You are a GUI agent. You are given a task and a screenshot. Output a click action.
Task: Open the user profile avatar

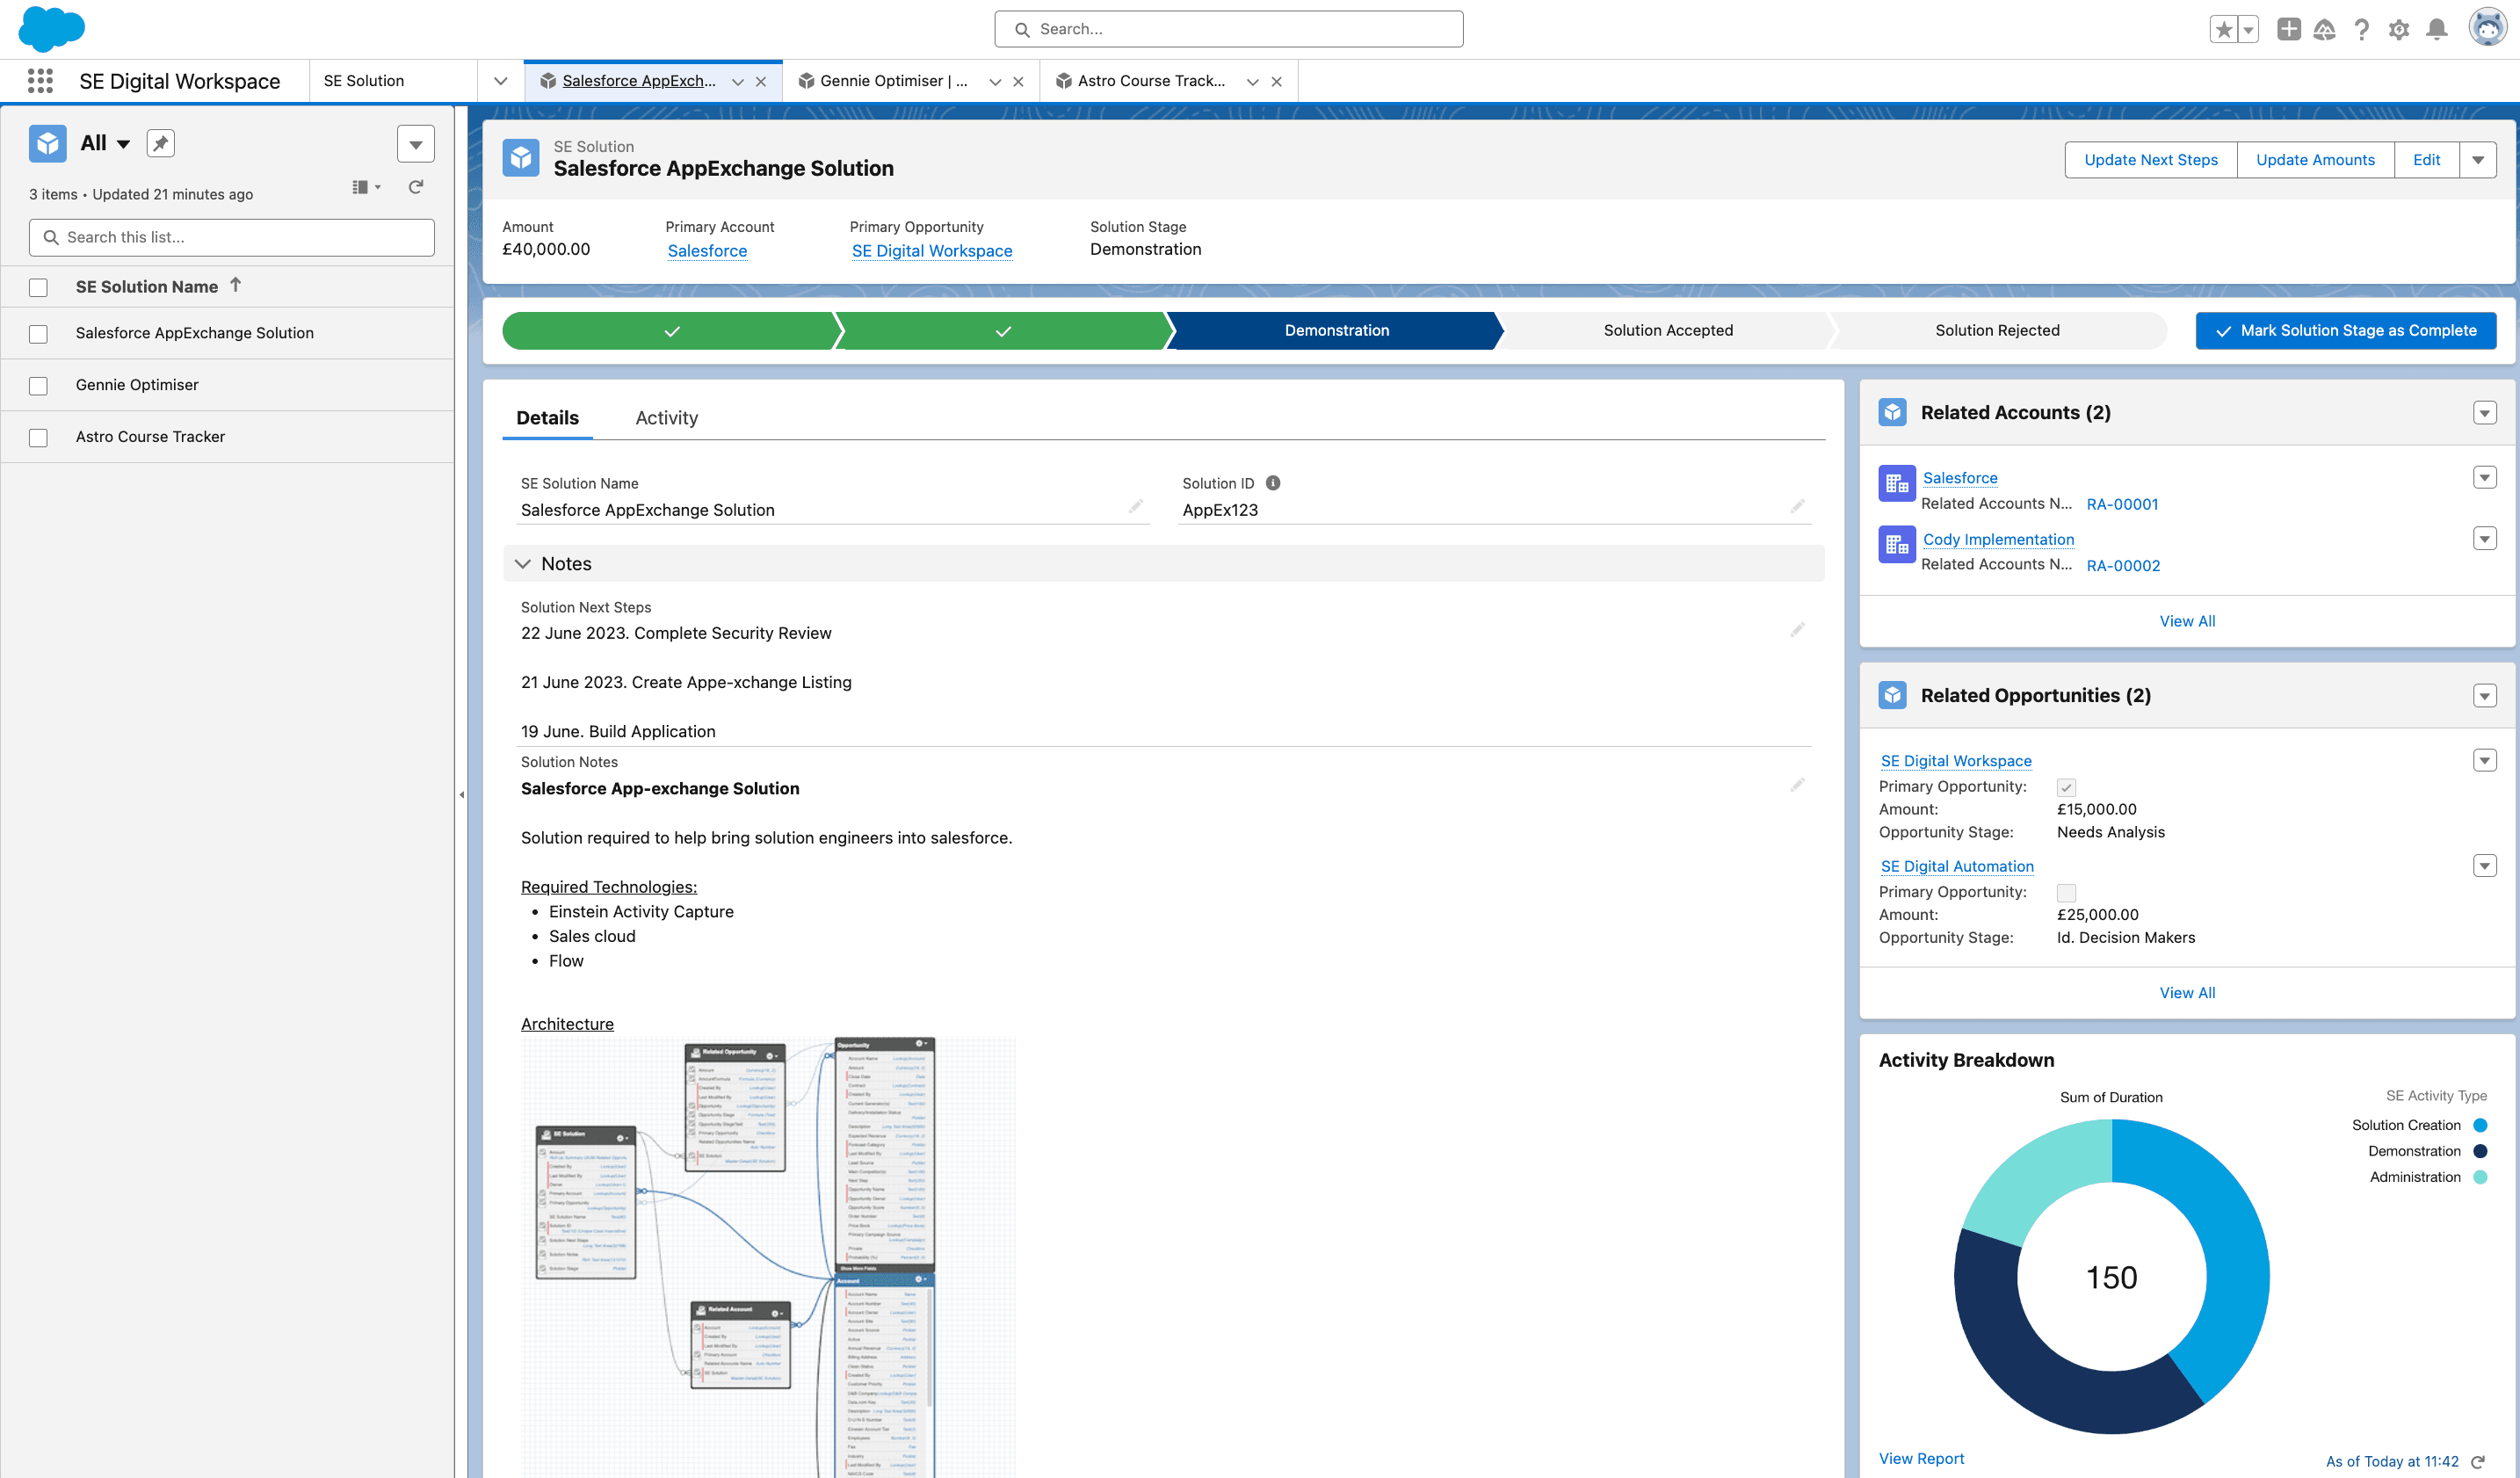[x=2487, y=28]
